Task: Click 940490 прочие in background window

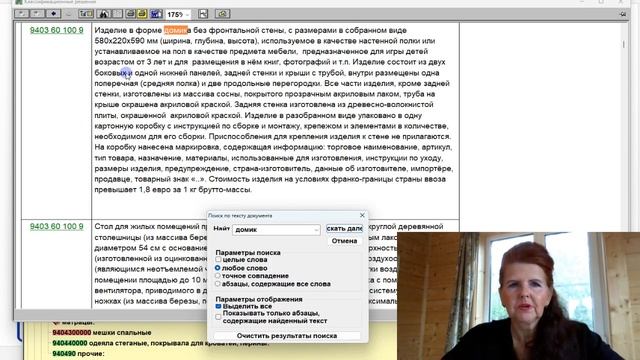Action: (x=78, y=353)
